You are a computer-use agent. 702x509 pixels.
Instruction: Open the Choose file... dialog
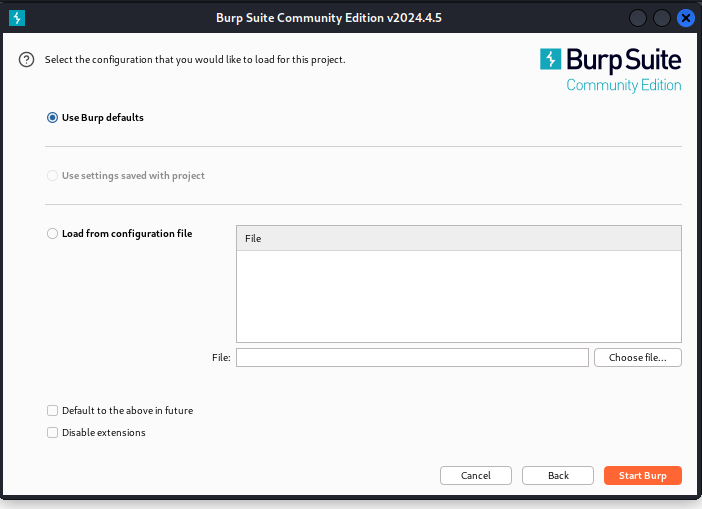pyautogui.click(x=638, y=358)
